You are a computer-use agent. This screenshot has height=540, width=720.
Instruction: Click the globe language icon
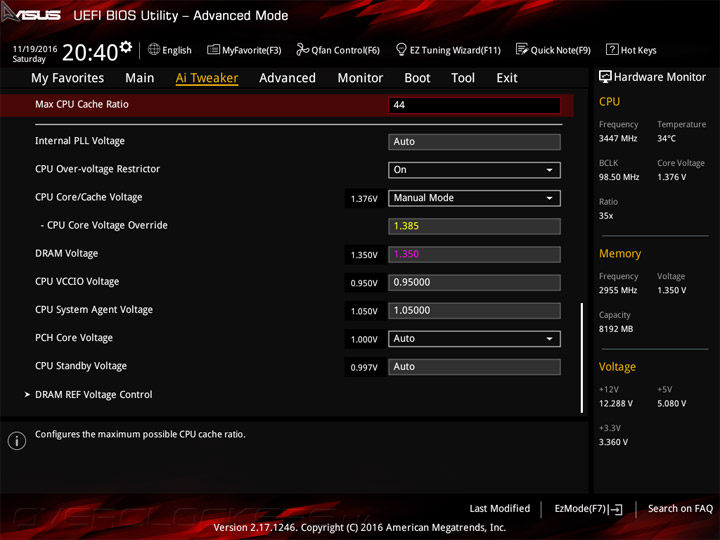(x=154, y=49)
